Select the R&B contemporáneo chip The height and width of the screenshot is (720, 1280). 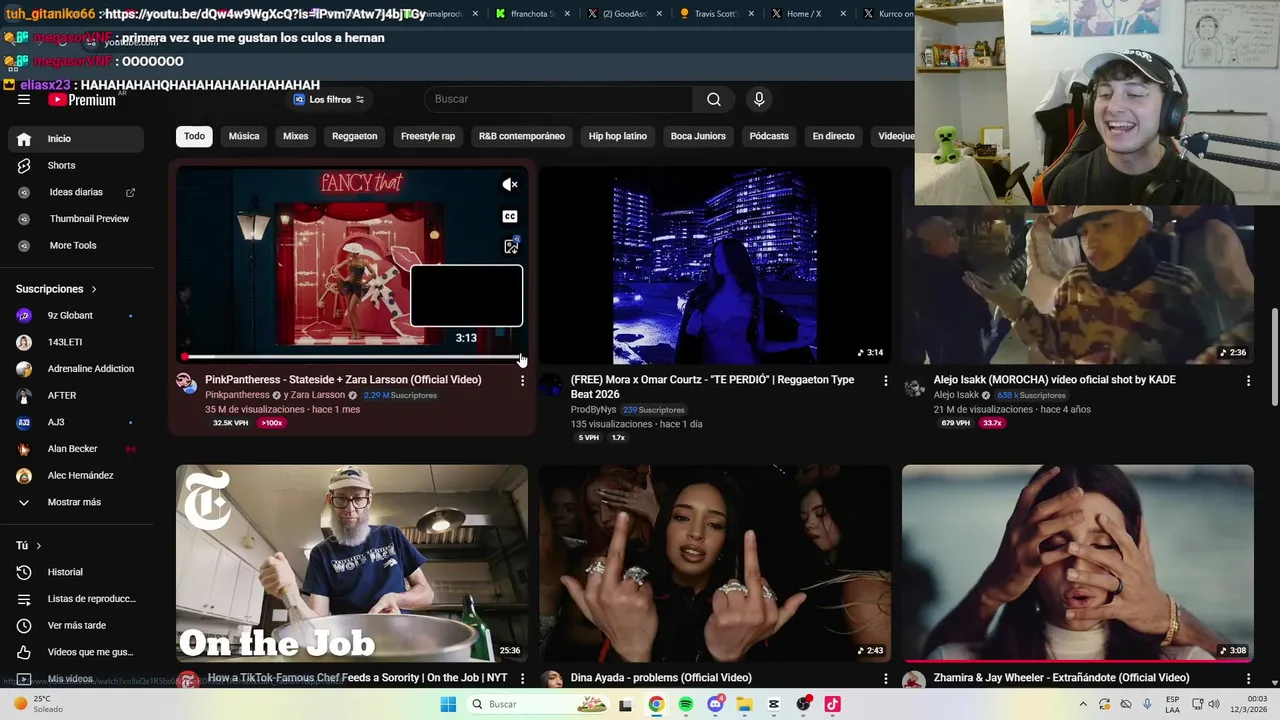click(x=522, y=136)
